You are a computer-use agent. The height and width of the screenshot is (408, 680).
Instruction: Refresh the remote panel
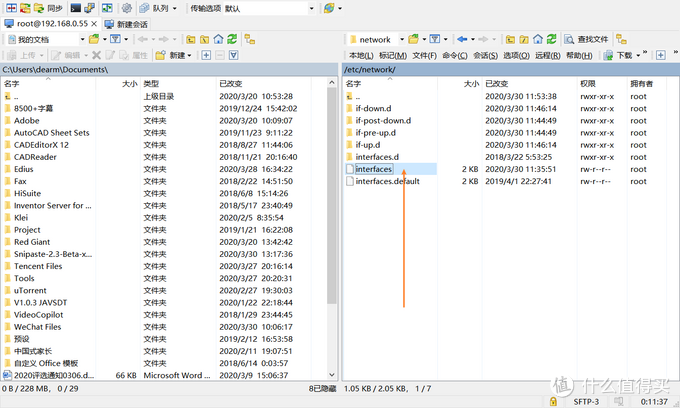(x=552, y=39)
